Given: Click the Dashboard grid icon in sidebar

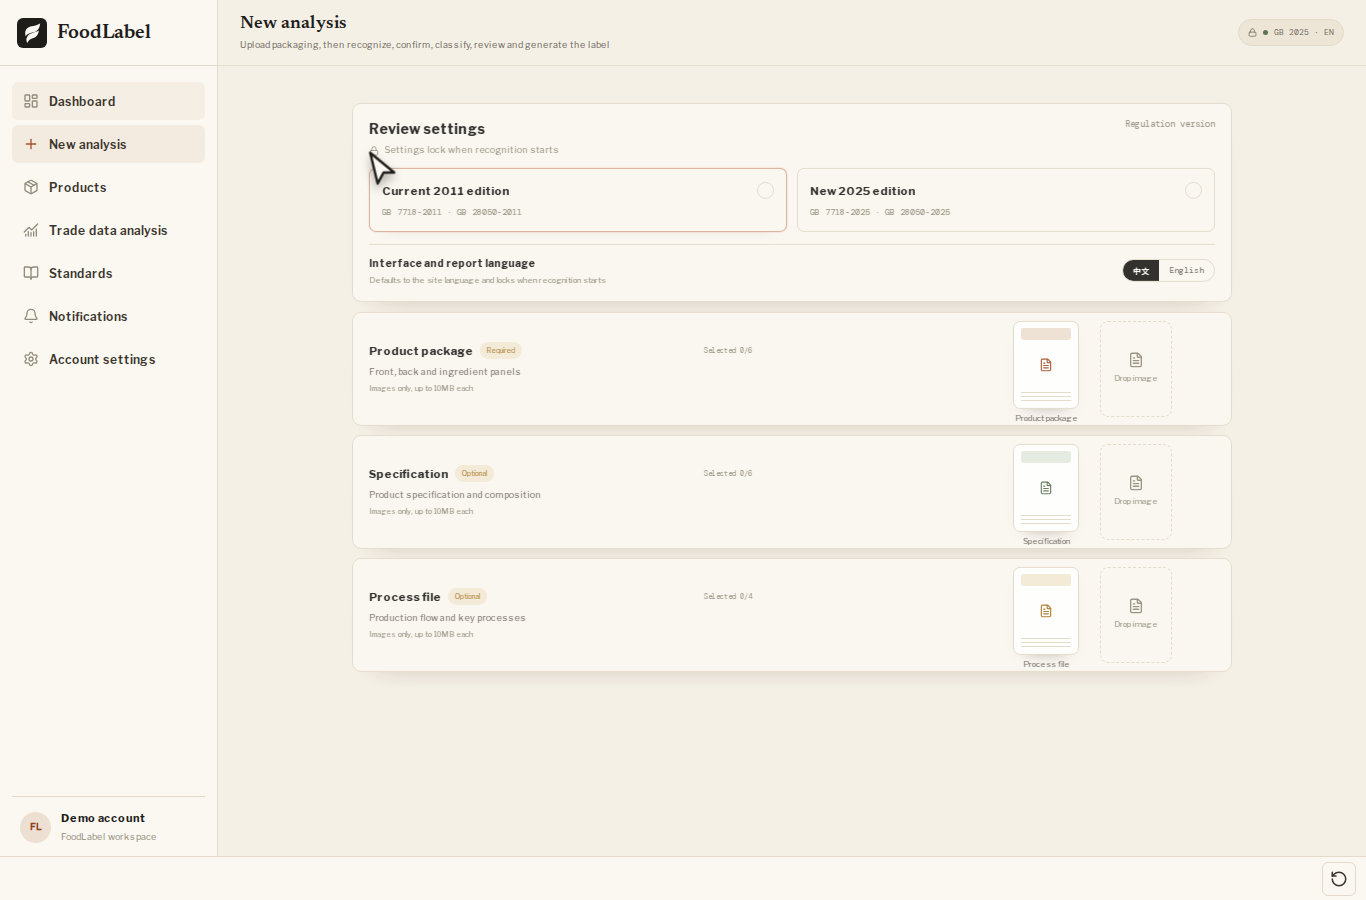Looking at the screenshot, I should 31,101.
